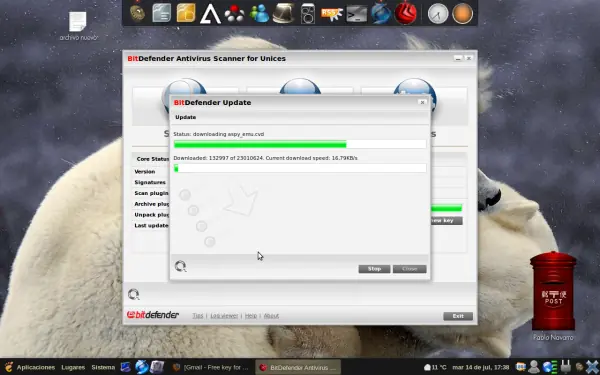Switch to BitDefender Antivirus taskbar window

click(298, 367)
